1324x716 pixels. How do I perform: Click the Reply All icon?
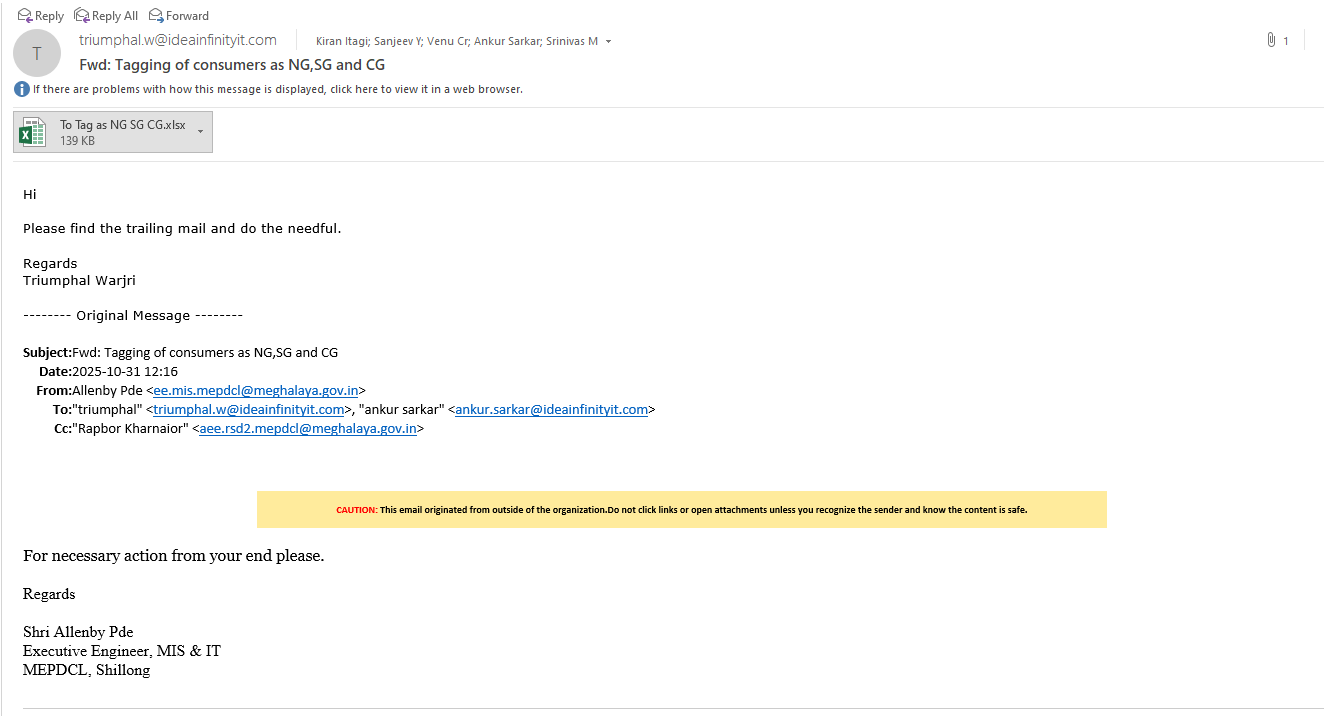(x=82, y=15)
